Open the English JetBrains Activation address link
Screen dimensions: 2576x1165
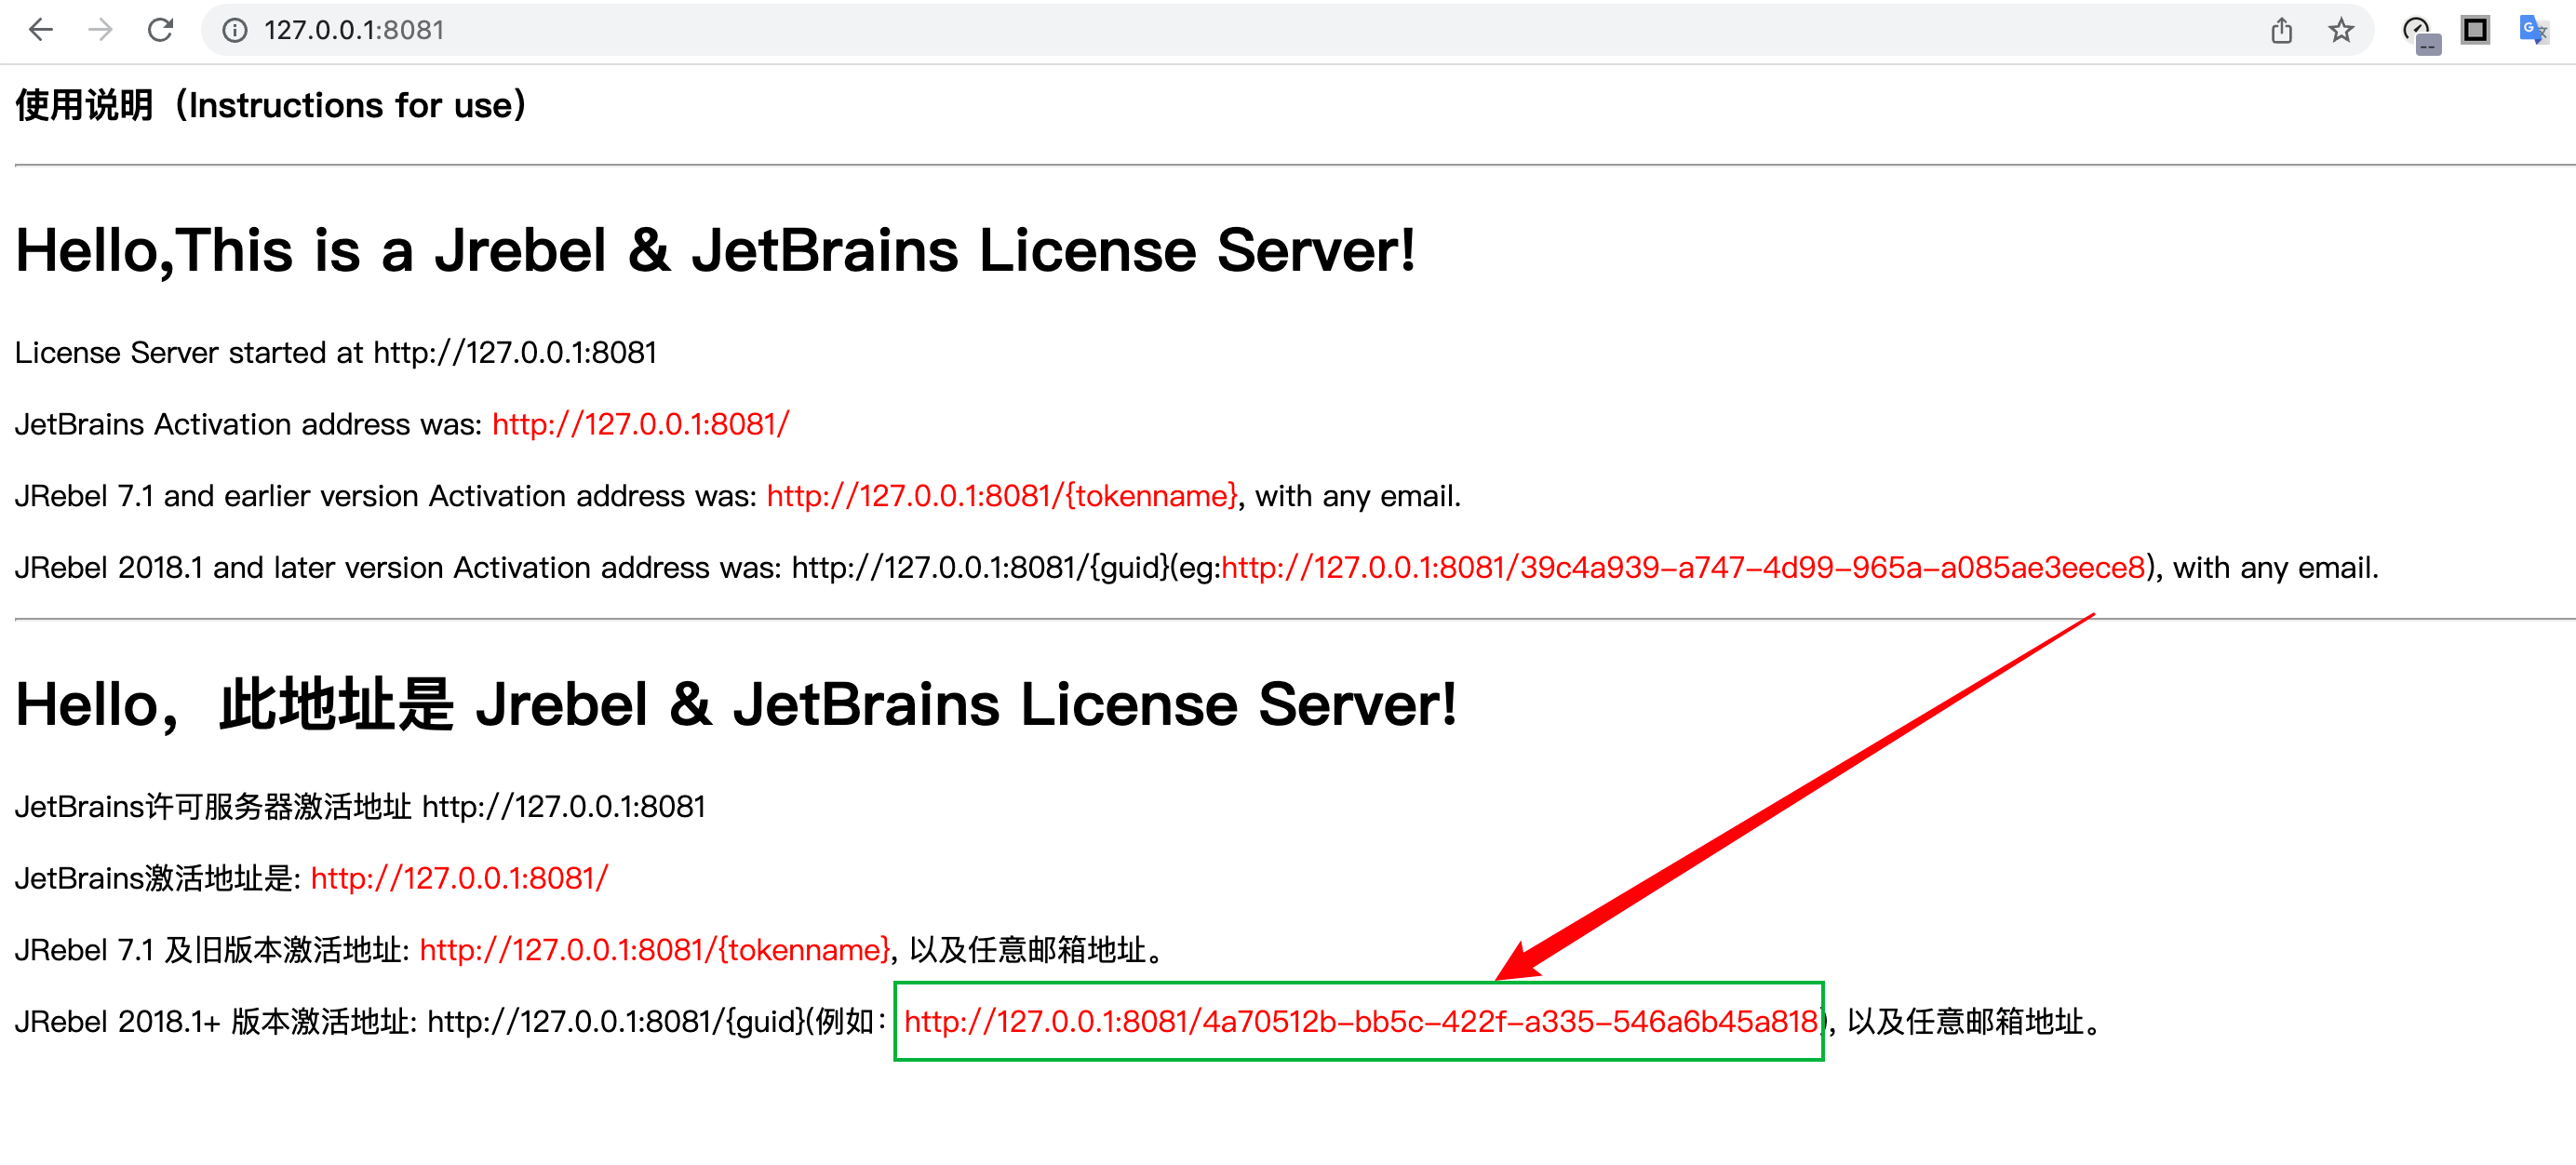640,424
